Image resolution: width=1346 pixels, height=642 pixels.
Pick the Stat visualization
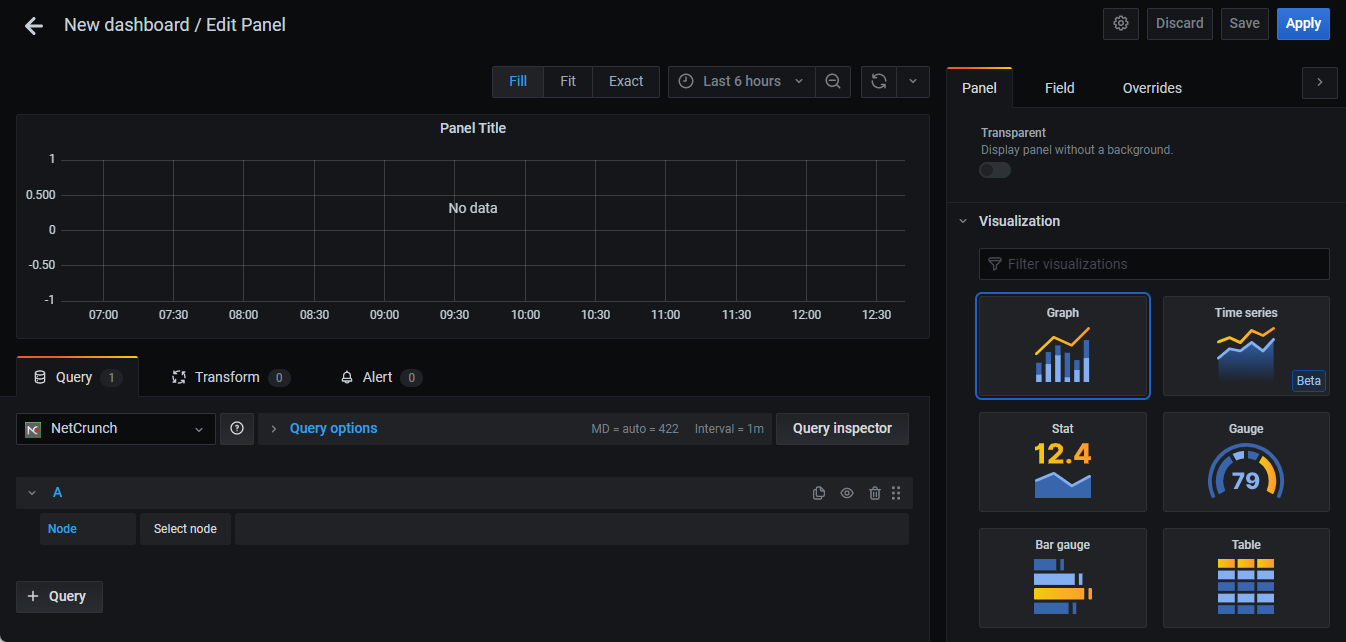click(1063, 462)
